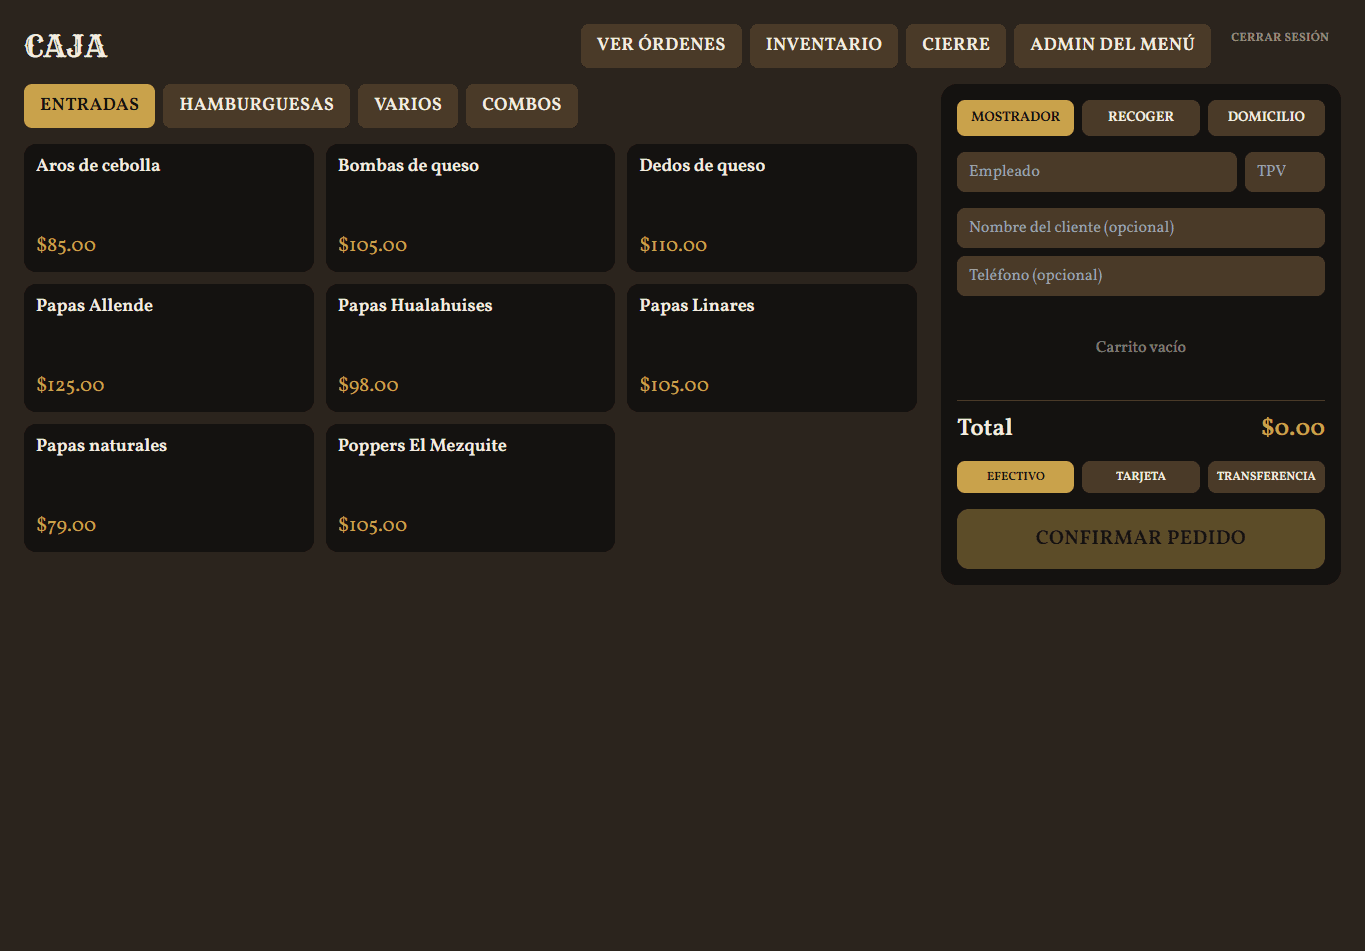Focus the Empleado field
This screenshot has height=951, width=1365.
(x=1097, y=172)
